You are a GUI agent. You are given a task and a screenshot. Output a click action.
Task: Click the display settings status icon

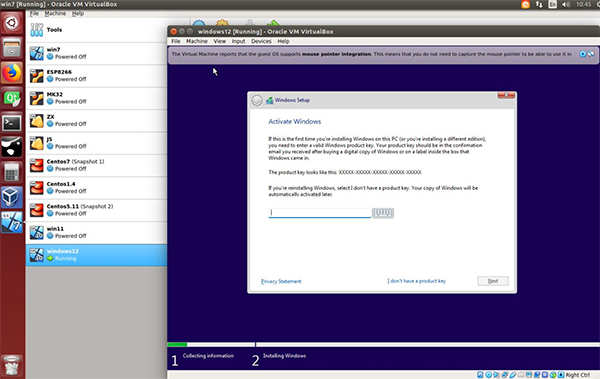pos(529,374)
